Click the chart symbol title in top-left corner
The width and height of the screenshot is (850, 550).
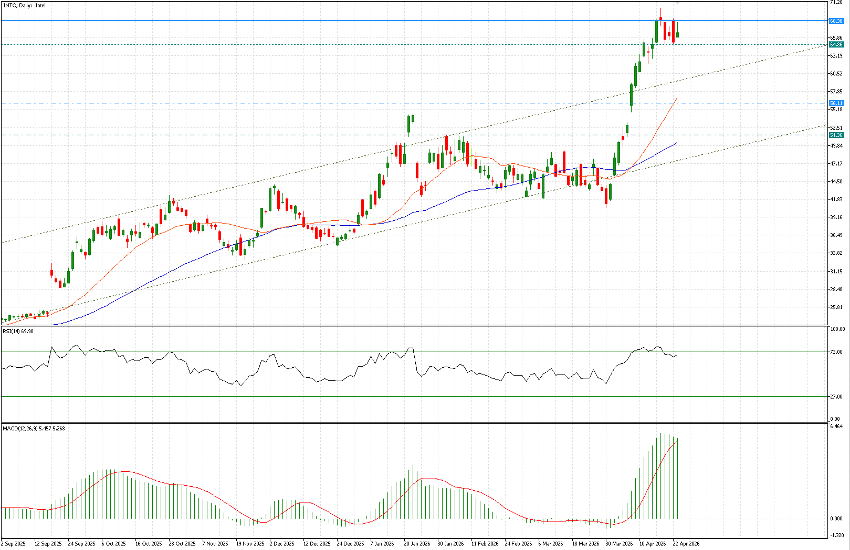(28, 8)
